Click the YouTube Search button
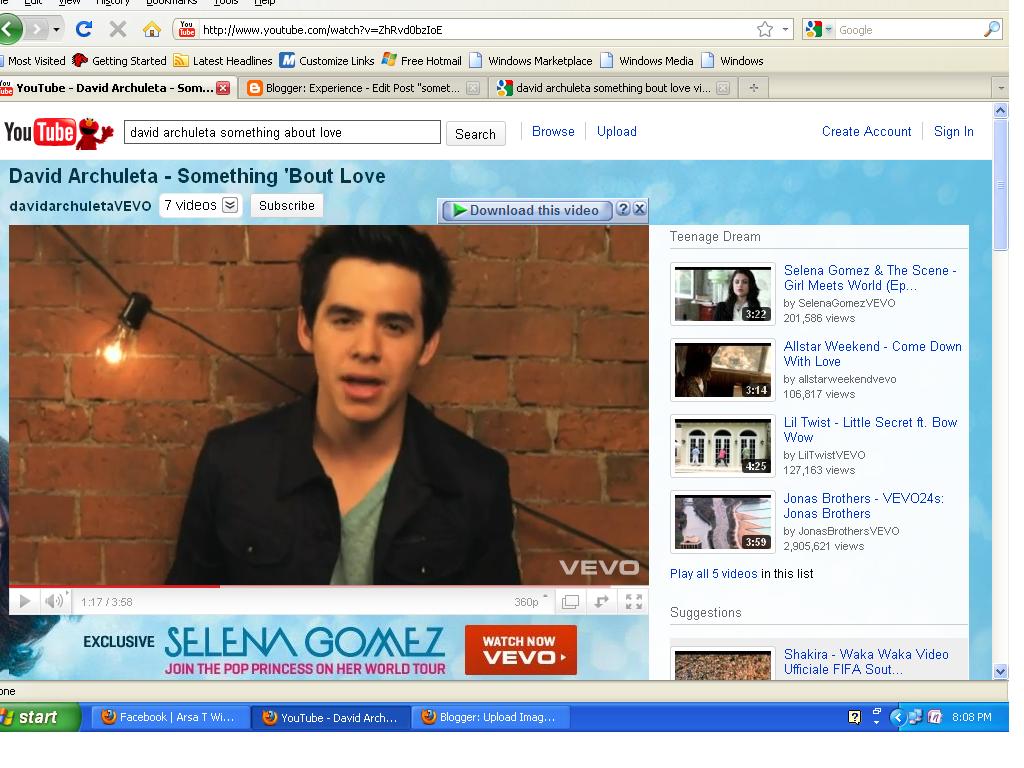 click(x=475, y=134)
